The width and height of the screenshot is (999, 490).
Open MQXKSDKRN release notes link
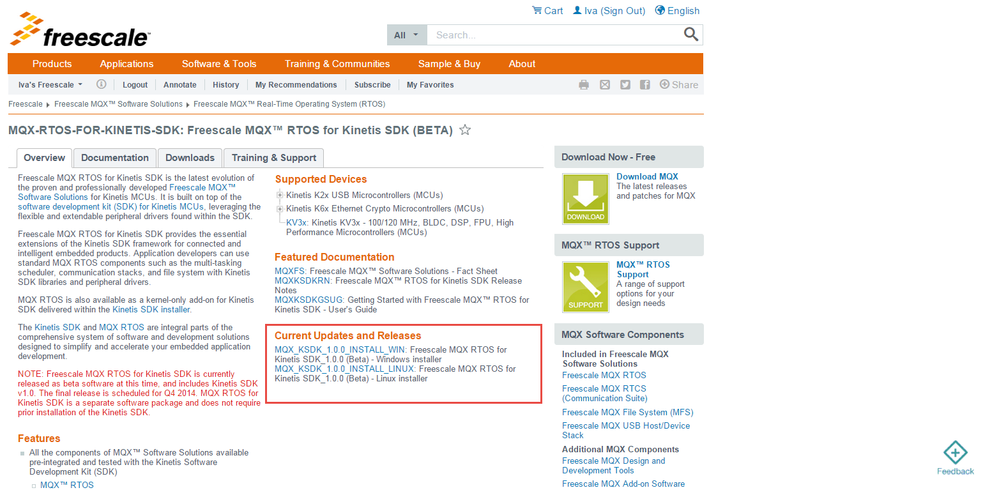coord(303,281)
